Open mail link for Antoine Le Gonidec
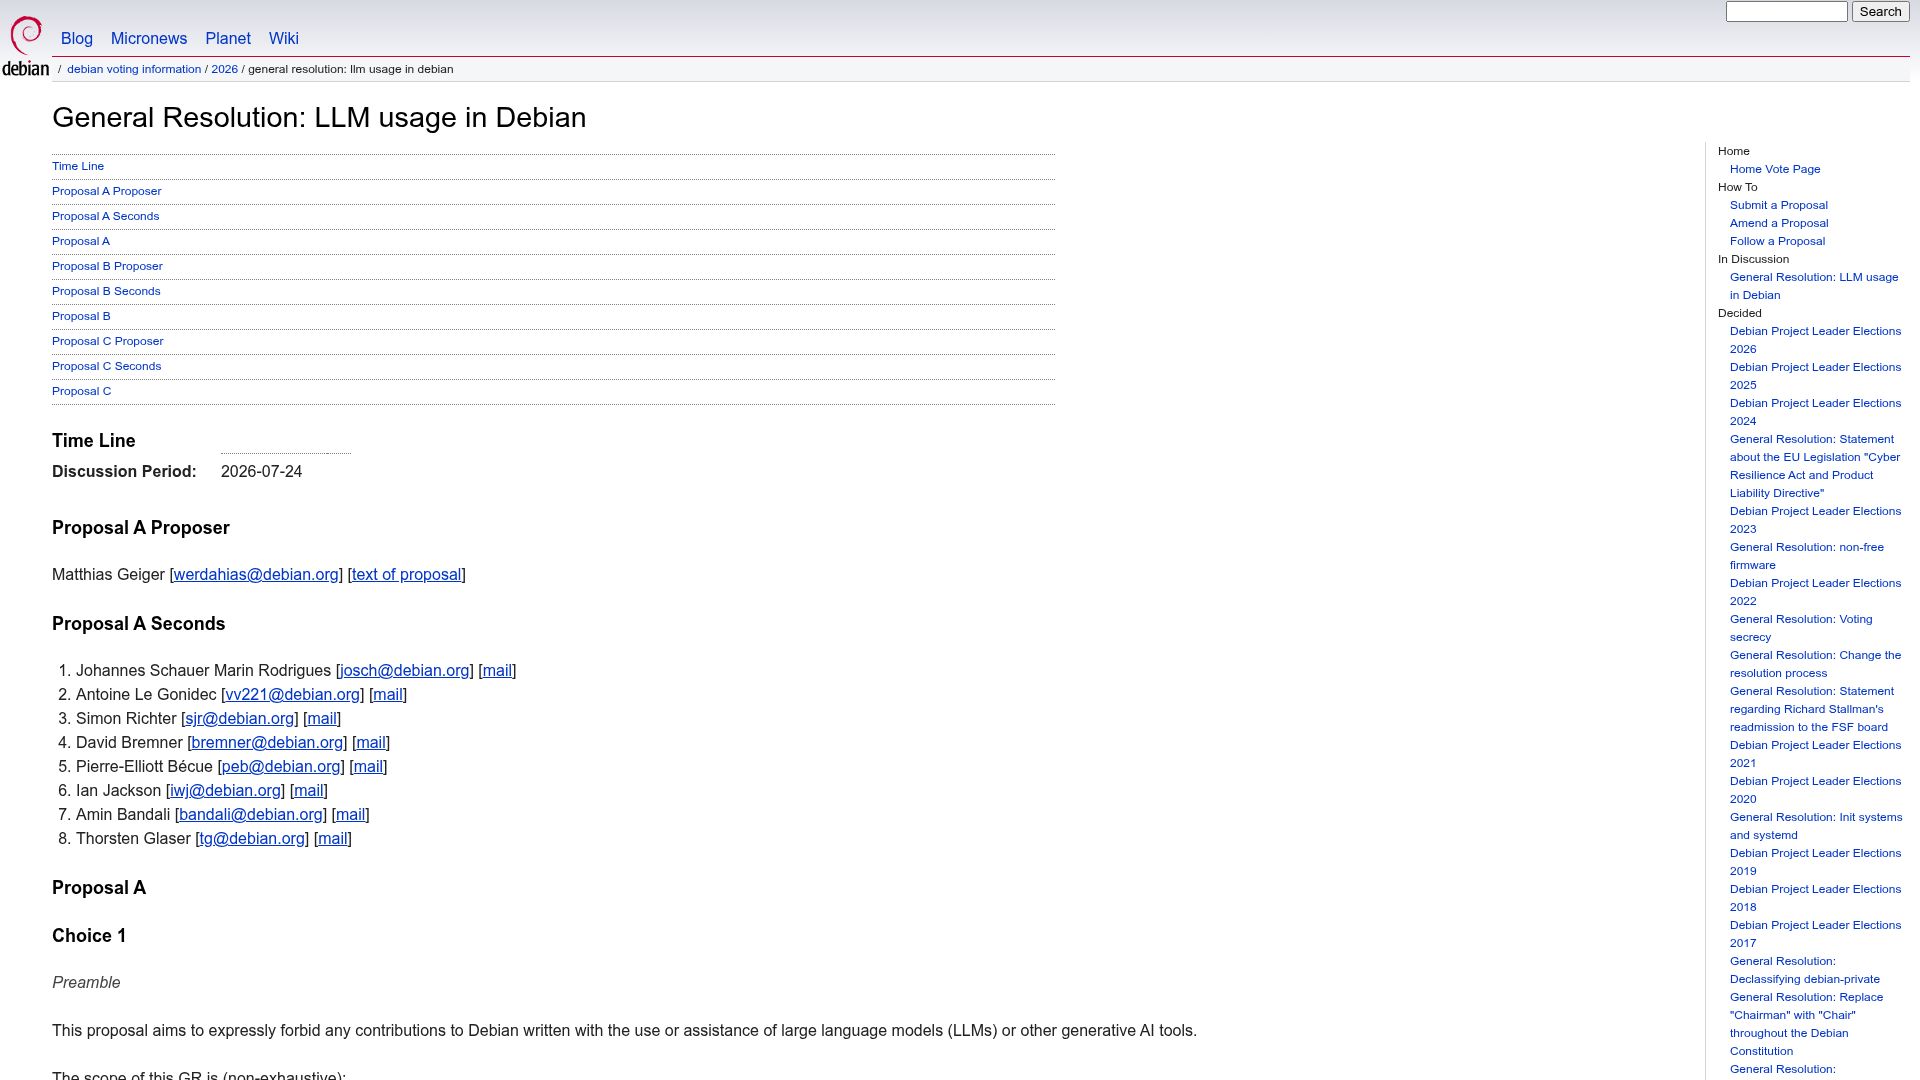The width and height of the screenshot is (1920, 1080). 388,694
